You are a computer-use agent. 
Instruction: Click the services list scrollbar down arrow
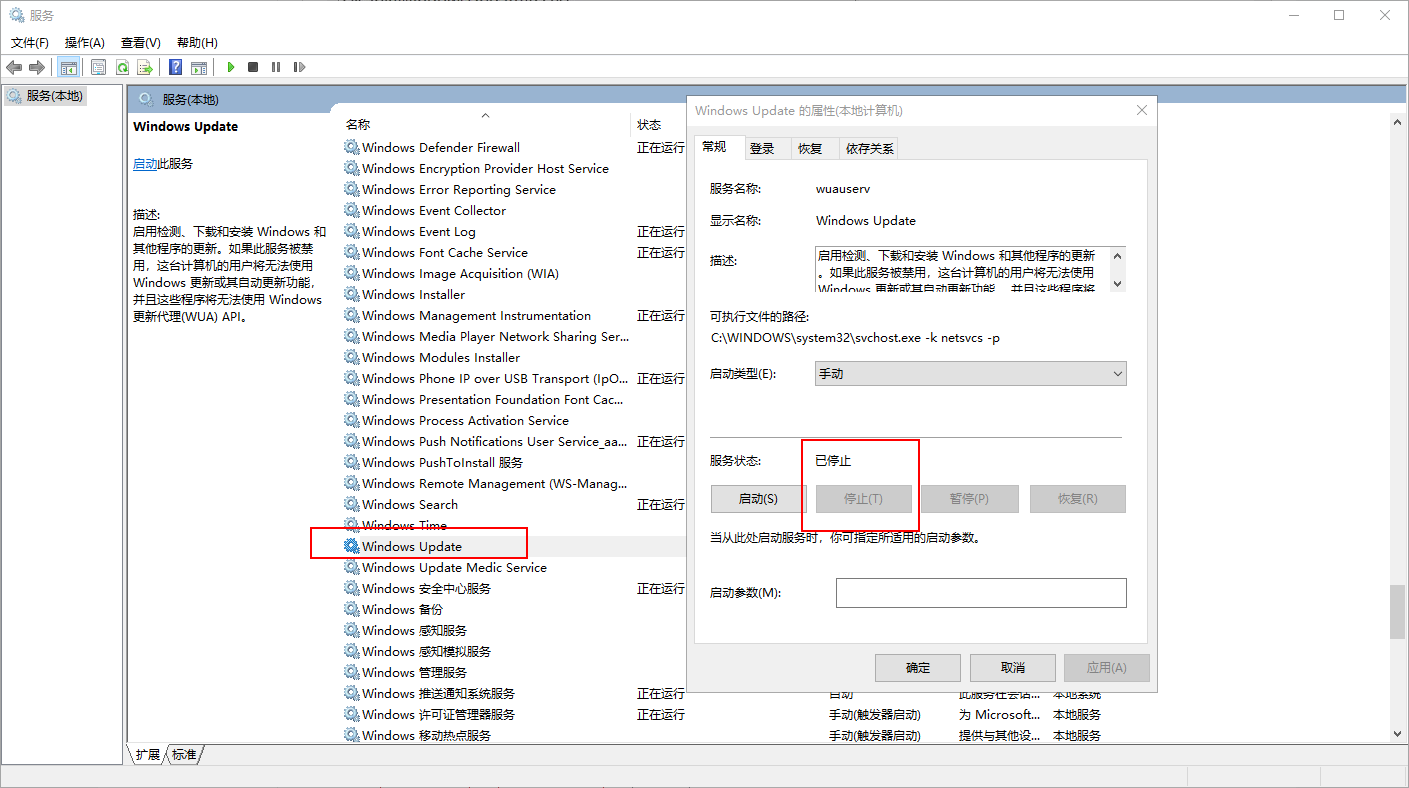point(1397,734)
